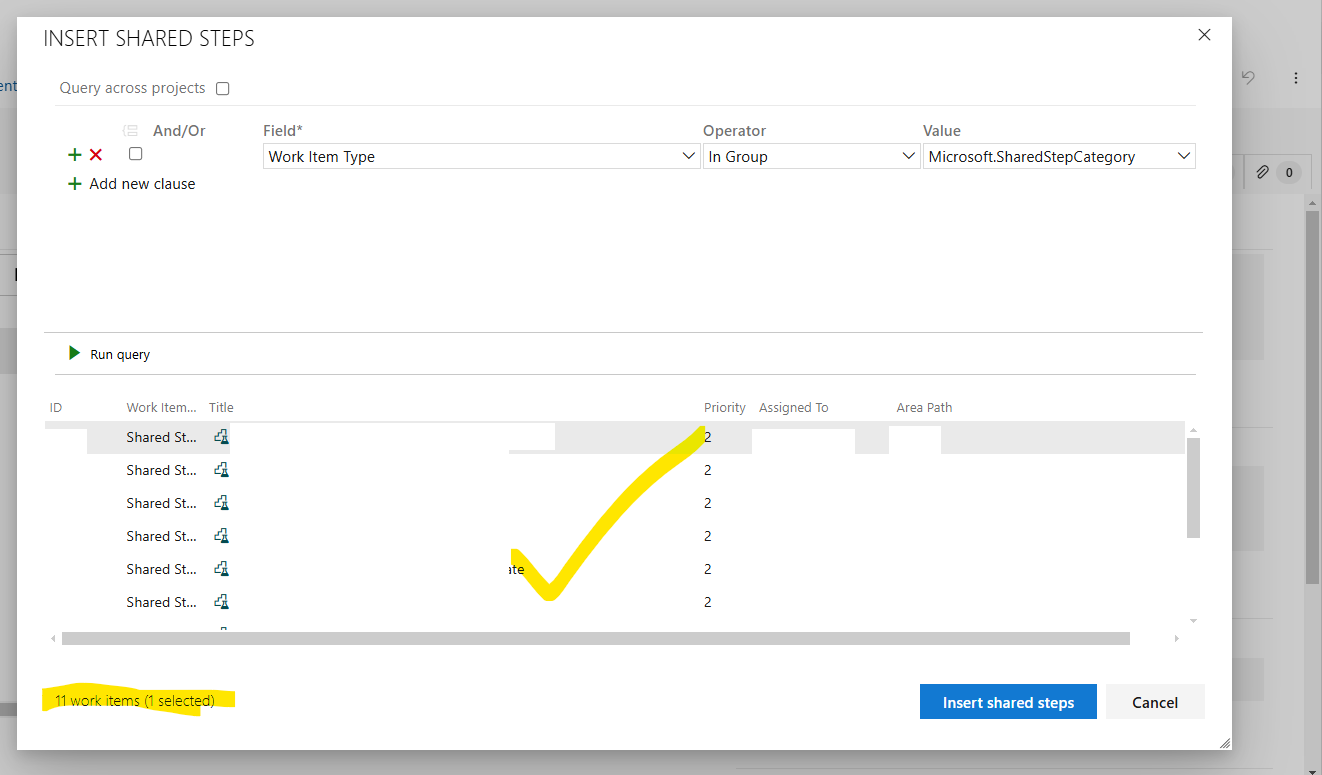Add a new clause via its text link
Image resolution: width=1322 pixels, height=775 pixels.
click(x=142, y=184)
